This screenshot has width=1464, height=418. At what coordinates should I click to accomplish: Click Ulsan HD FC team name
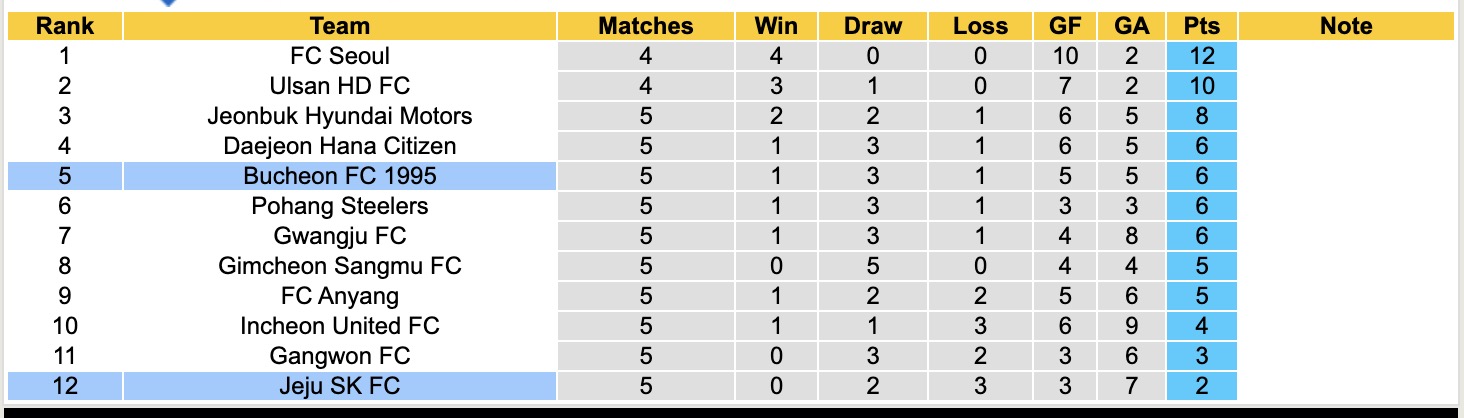(340, 86)
